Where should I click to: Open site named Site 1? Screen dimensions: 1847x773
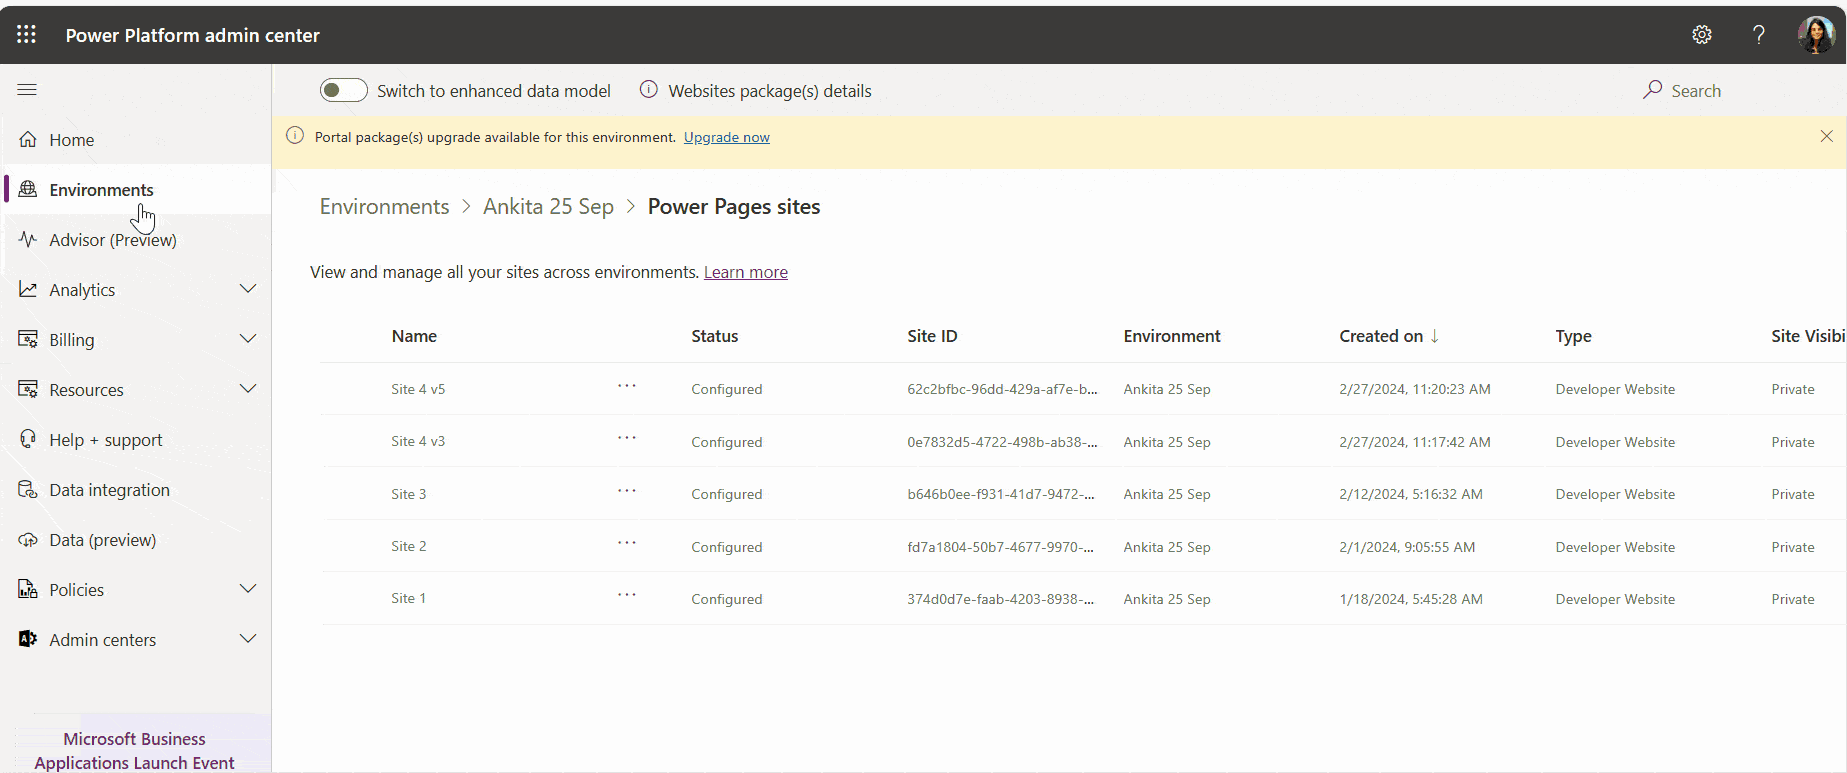click(408, 598)
